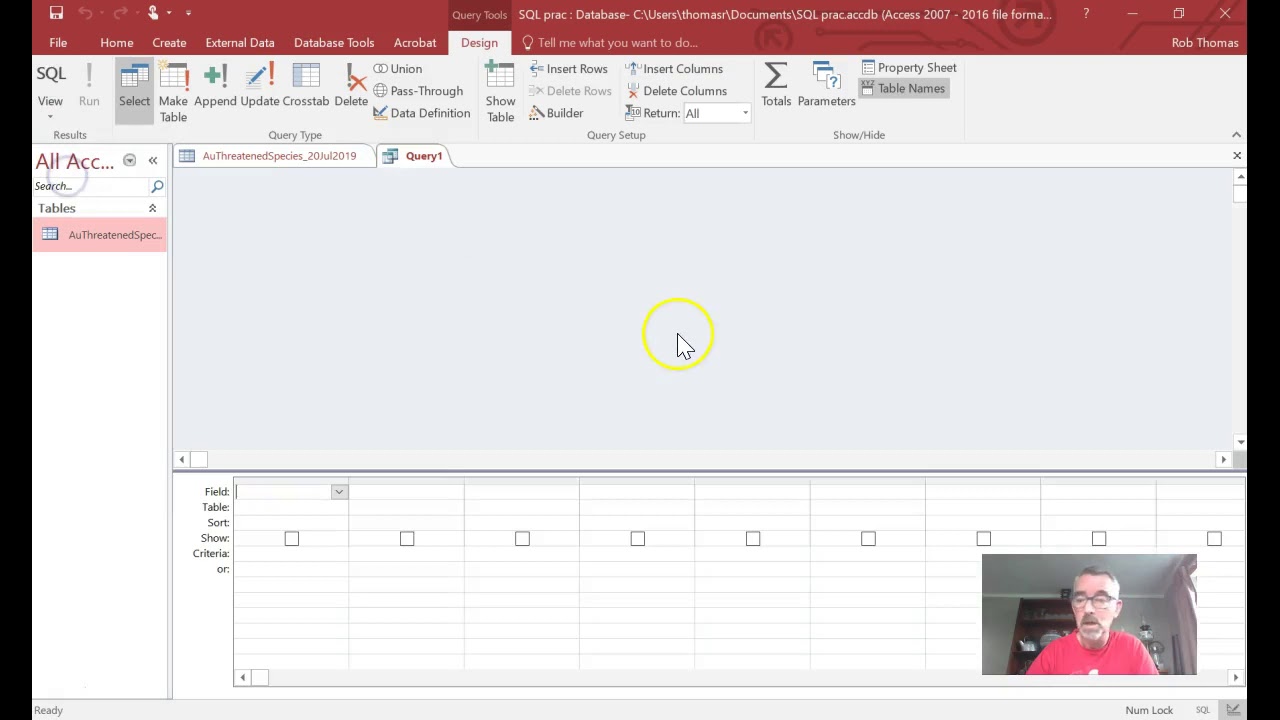Image resolution: width=1280 pixels, height=720 pixels.
Task: Open the SQL View button
Action: pyautogui.click(x=50, y=82)
